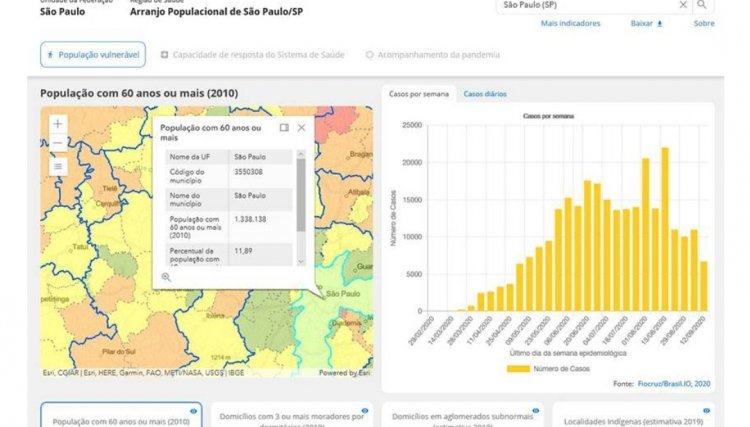Screen dimensions: 750x427
Task: Click the Baixar download icon
Action: 660,23
